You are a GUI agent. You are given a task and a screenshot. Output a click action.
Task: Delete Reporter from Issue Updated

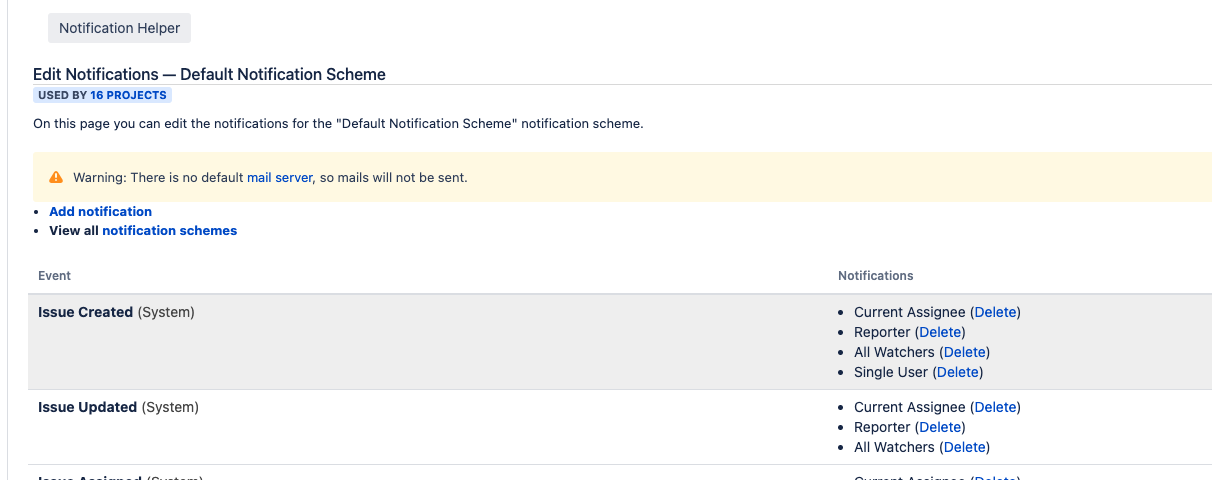coord(940,427)
